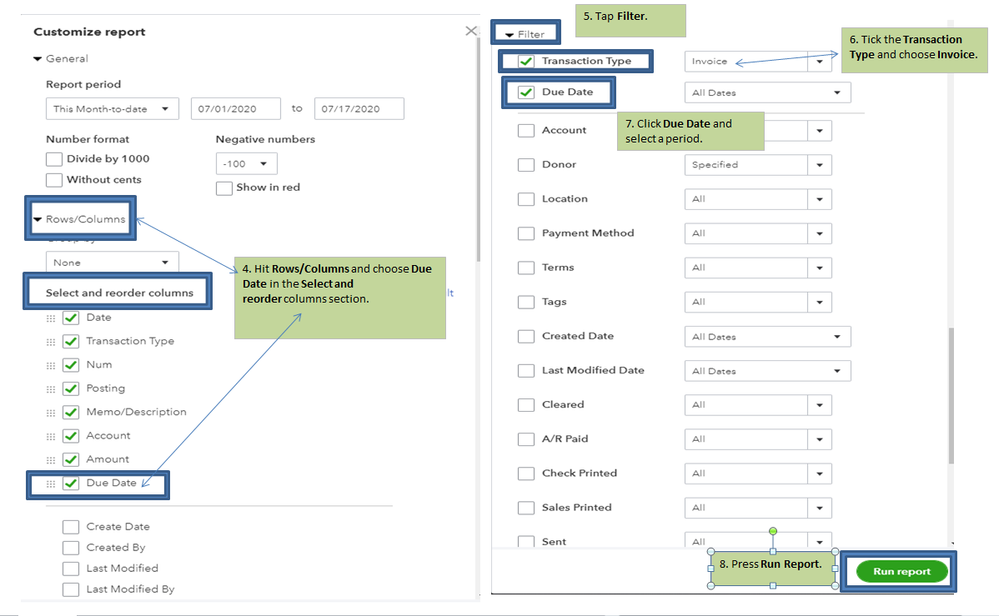Enable the Divide by 1000 checkbox

54,159
